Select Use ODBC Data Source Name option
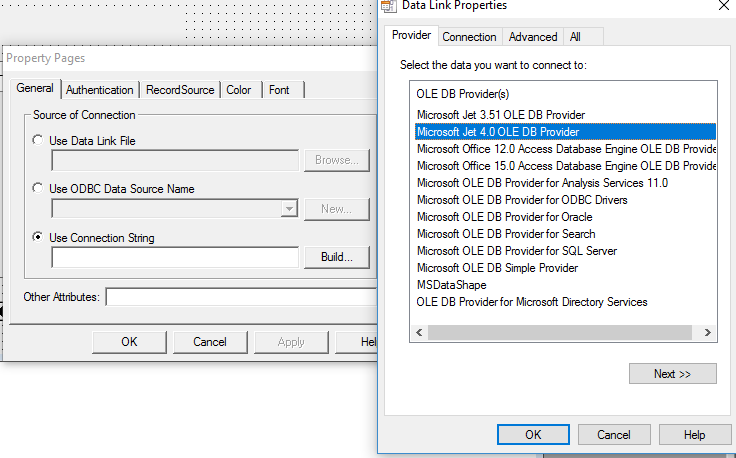This screenshot has height=458, width=736. pyautogui.click(x=38, y=188)
